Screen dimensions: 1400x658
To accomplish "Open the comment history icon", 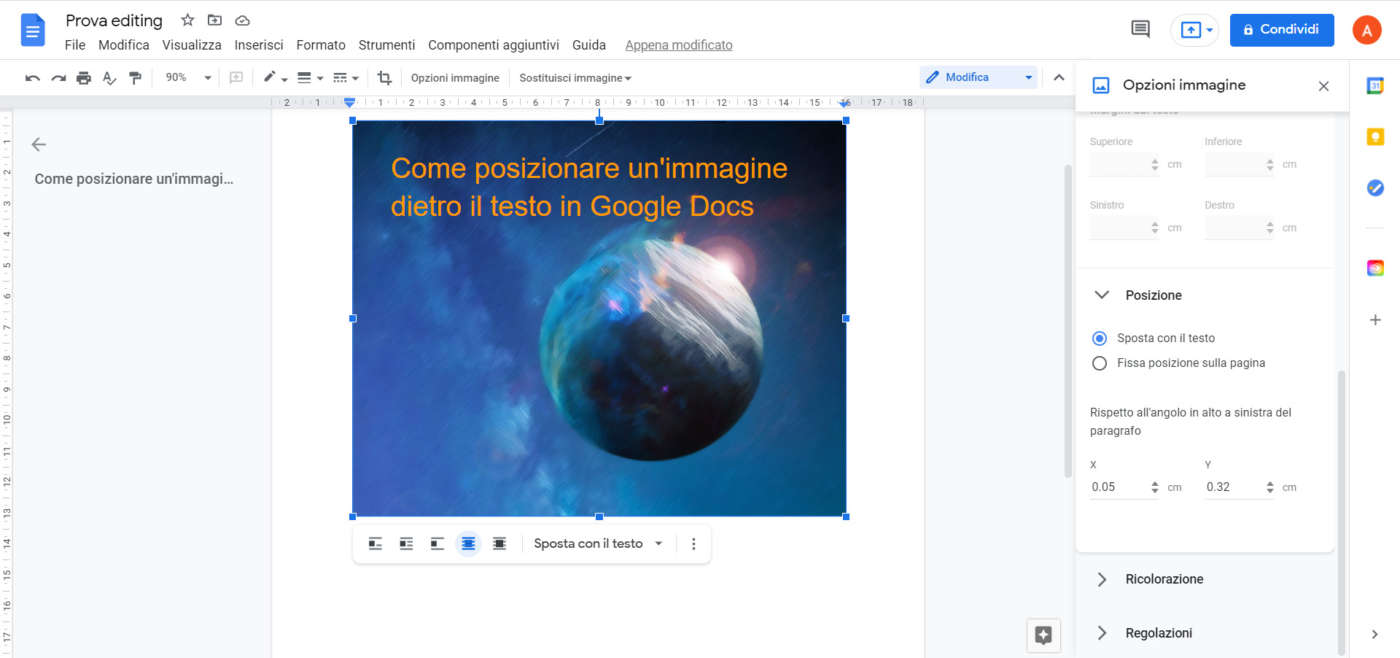I will [x=1140, y=30].
